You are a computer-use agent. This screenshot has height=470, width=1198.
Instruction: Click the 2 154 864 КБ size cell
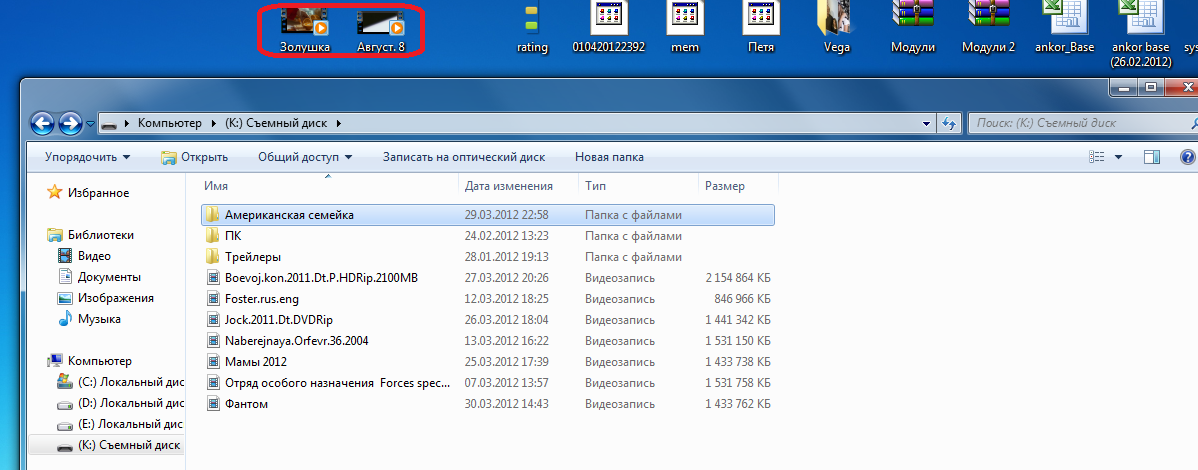pyautogui.click(x=738, y=277)
